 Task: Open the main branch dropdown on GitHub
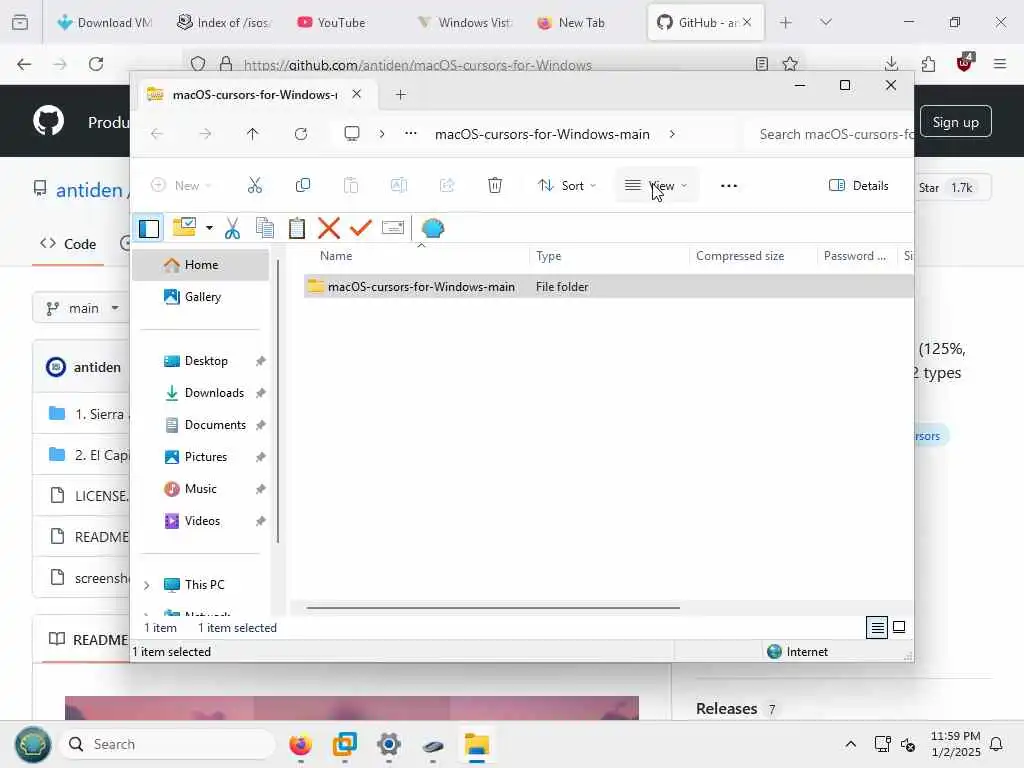81,308
